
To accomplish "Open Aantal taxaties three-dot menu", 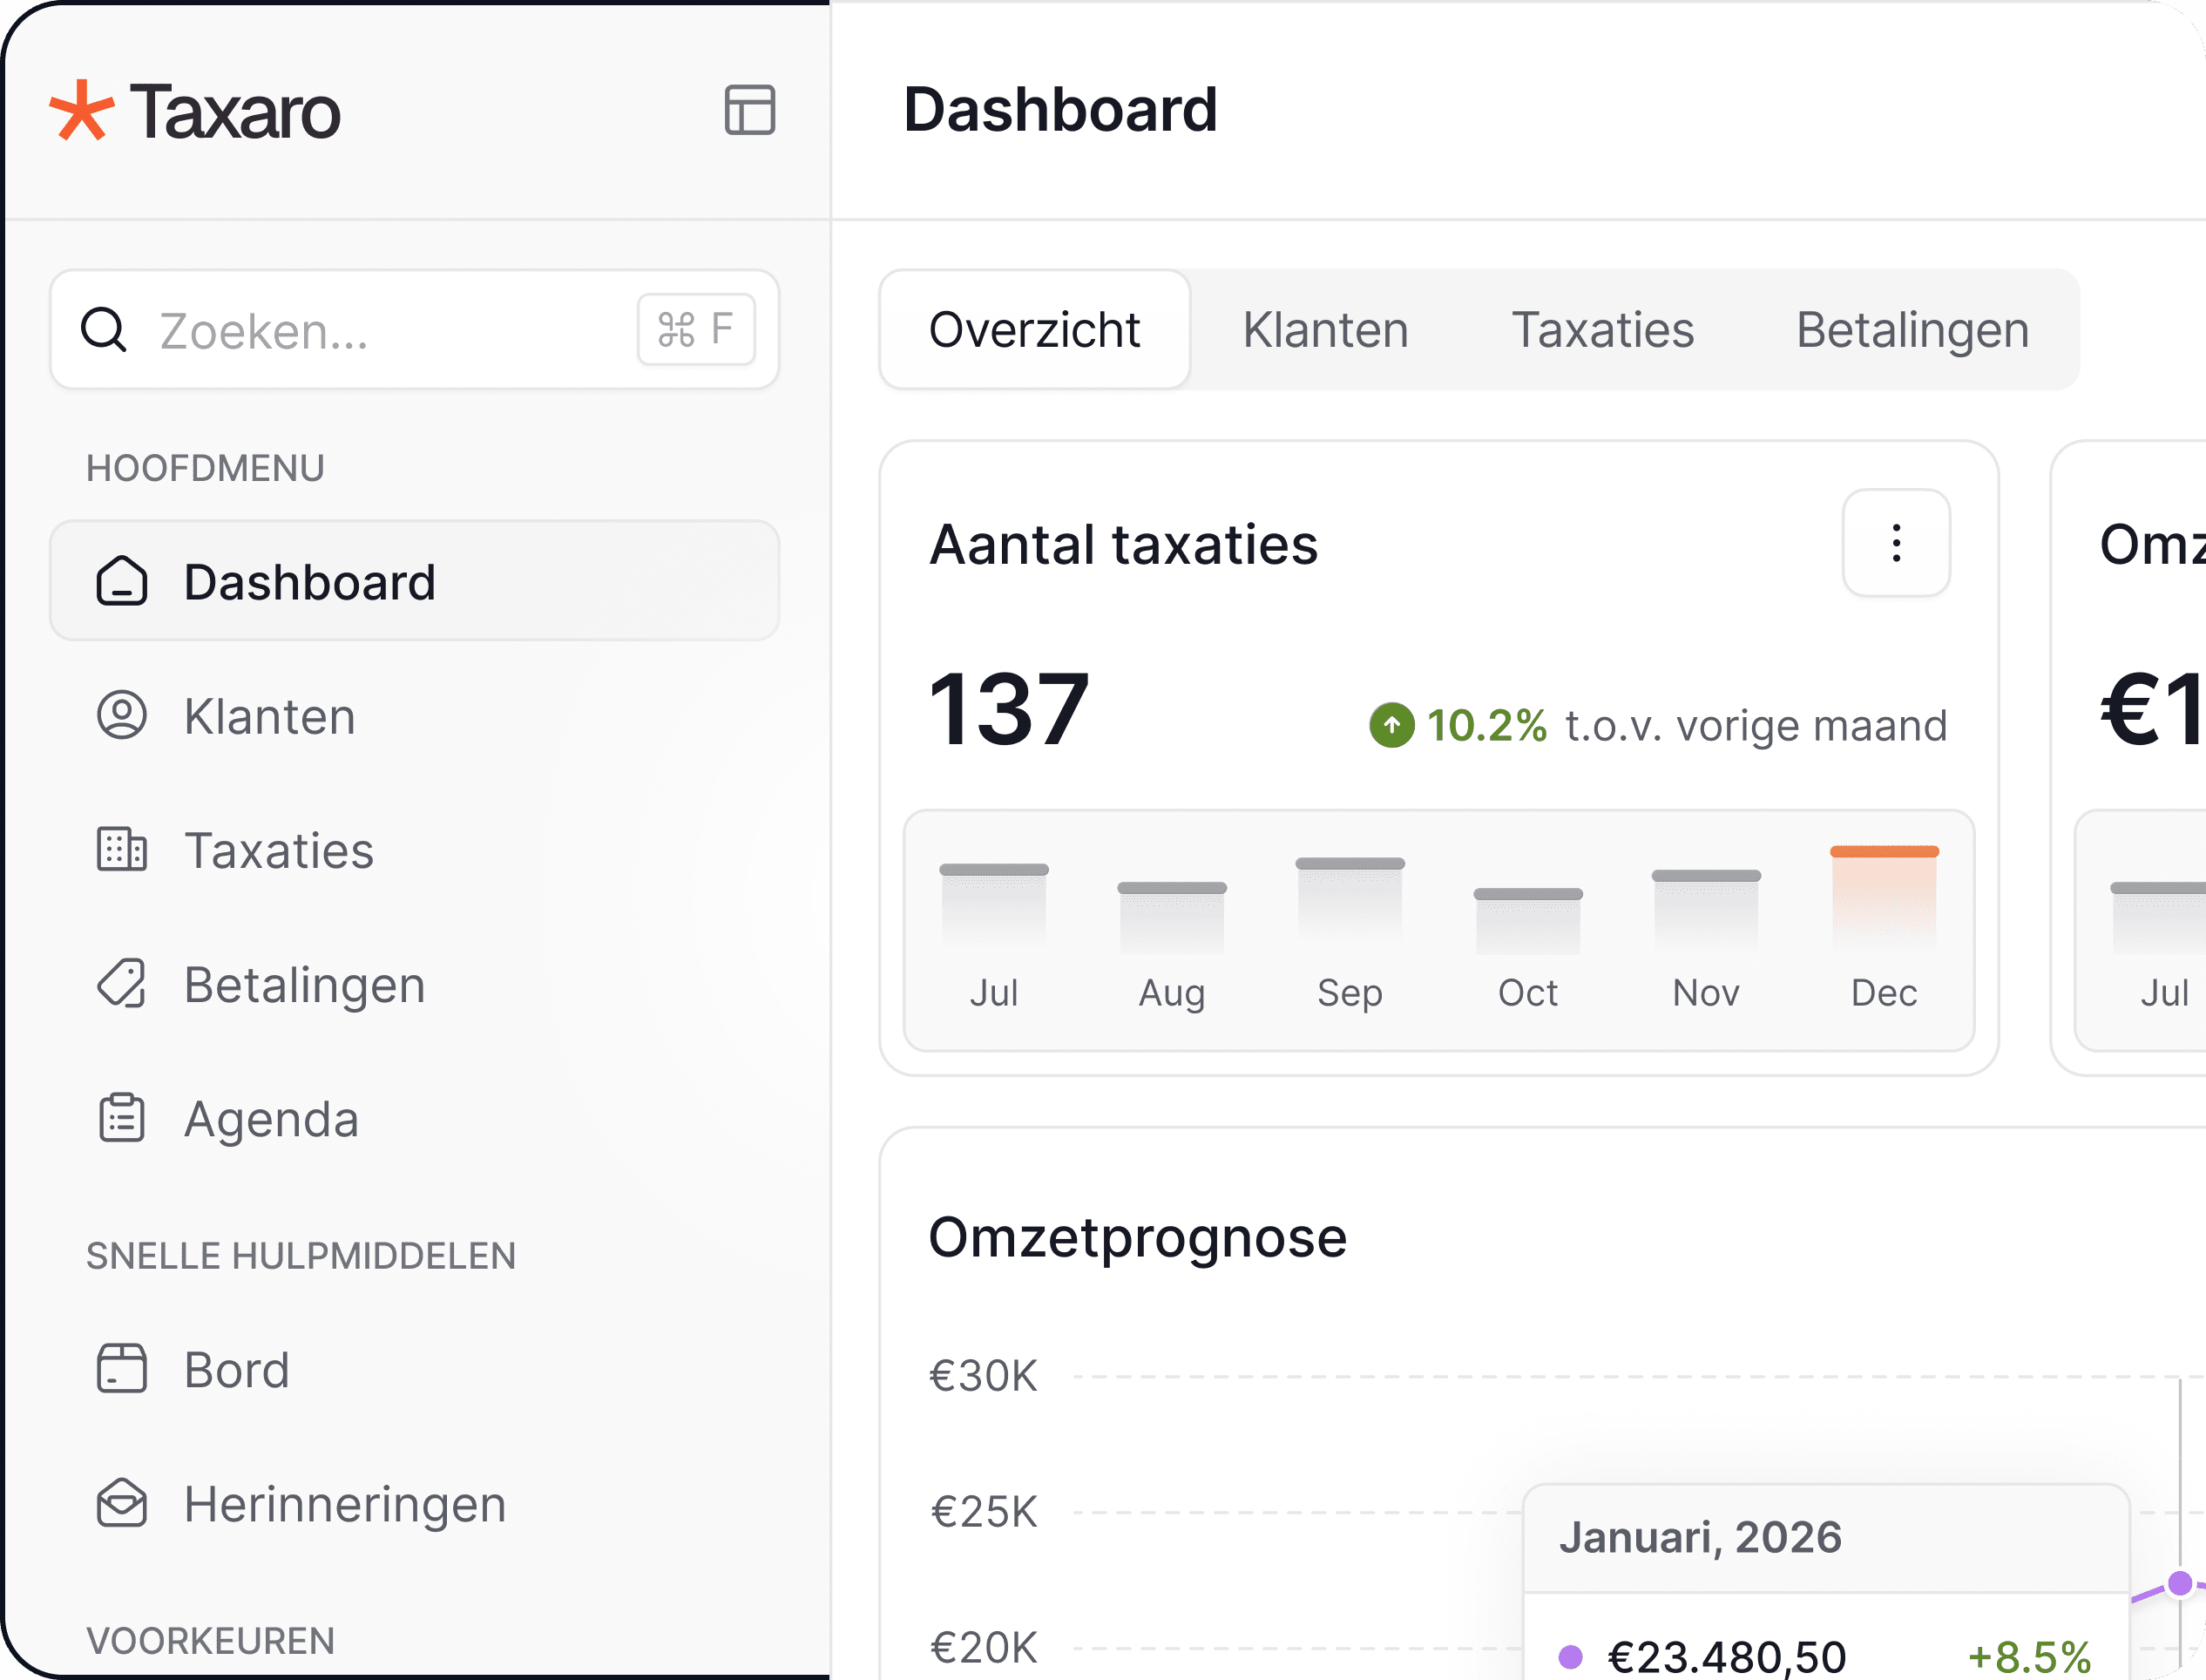I will tap(1896, 544).
